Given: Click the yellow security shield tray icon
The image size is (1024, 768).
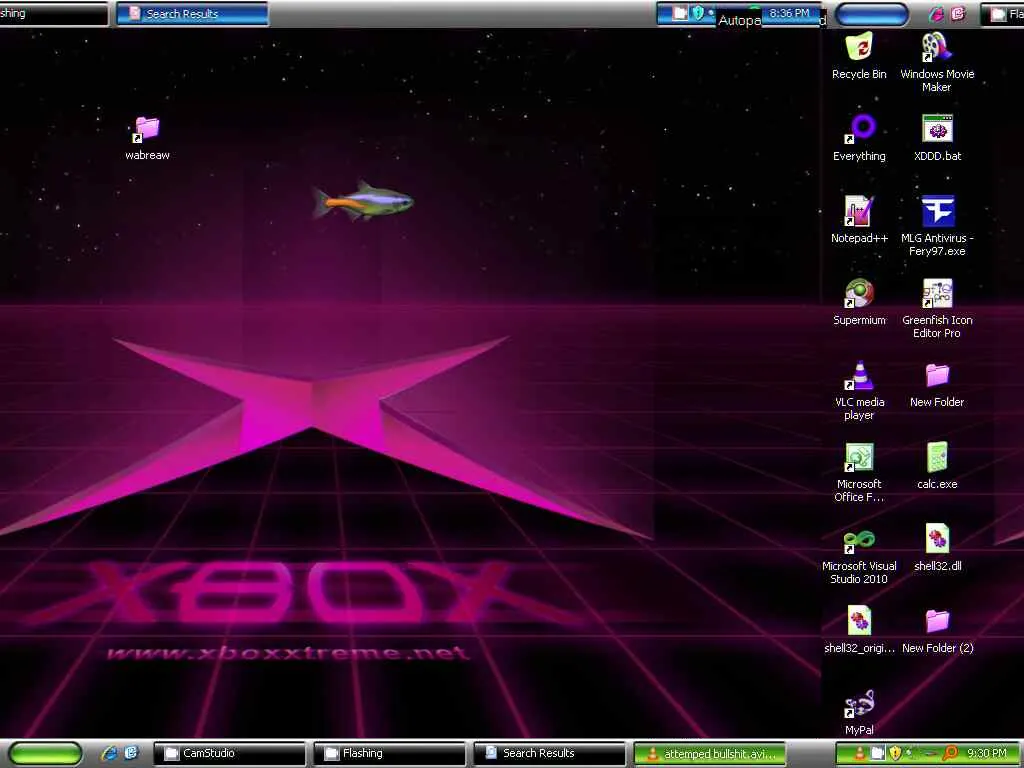Looking at the screenshot, I should [x=895, y=754].
